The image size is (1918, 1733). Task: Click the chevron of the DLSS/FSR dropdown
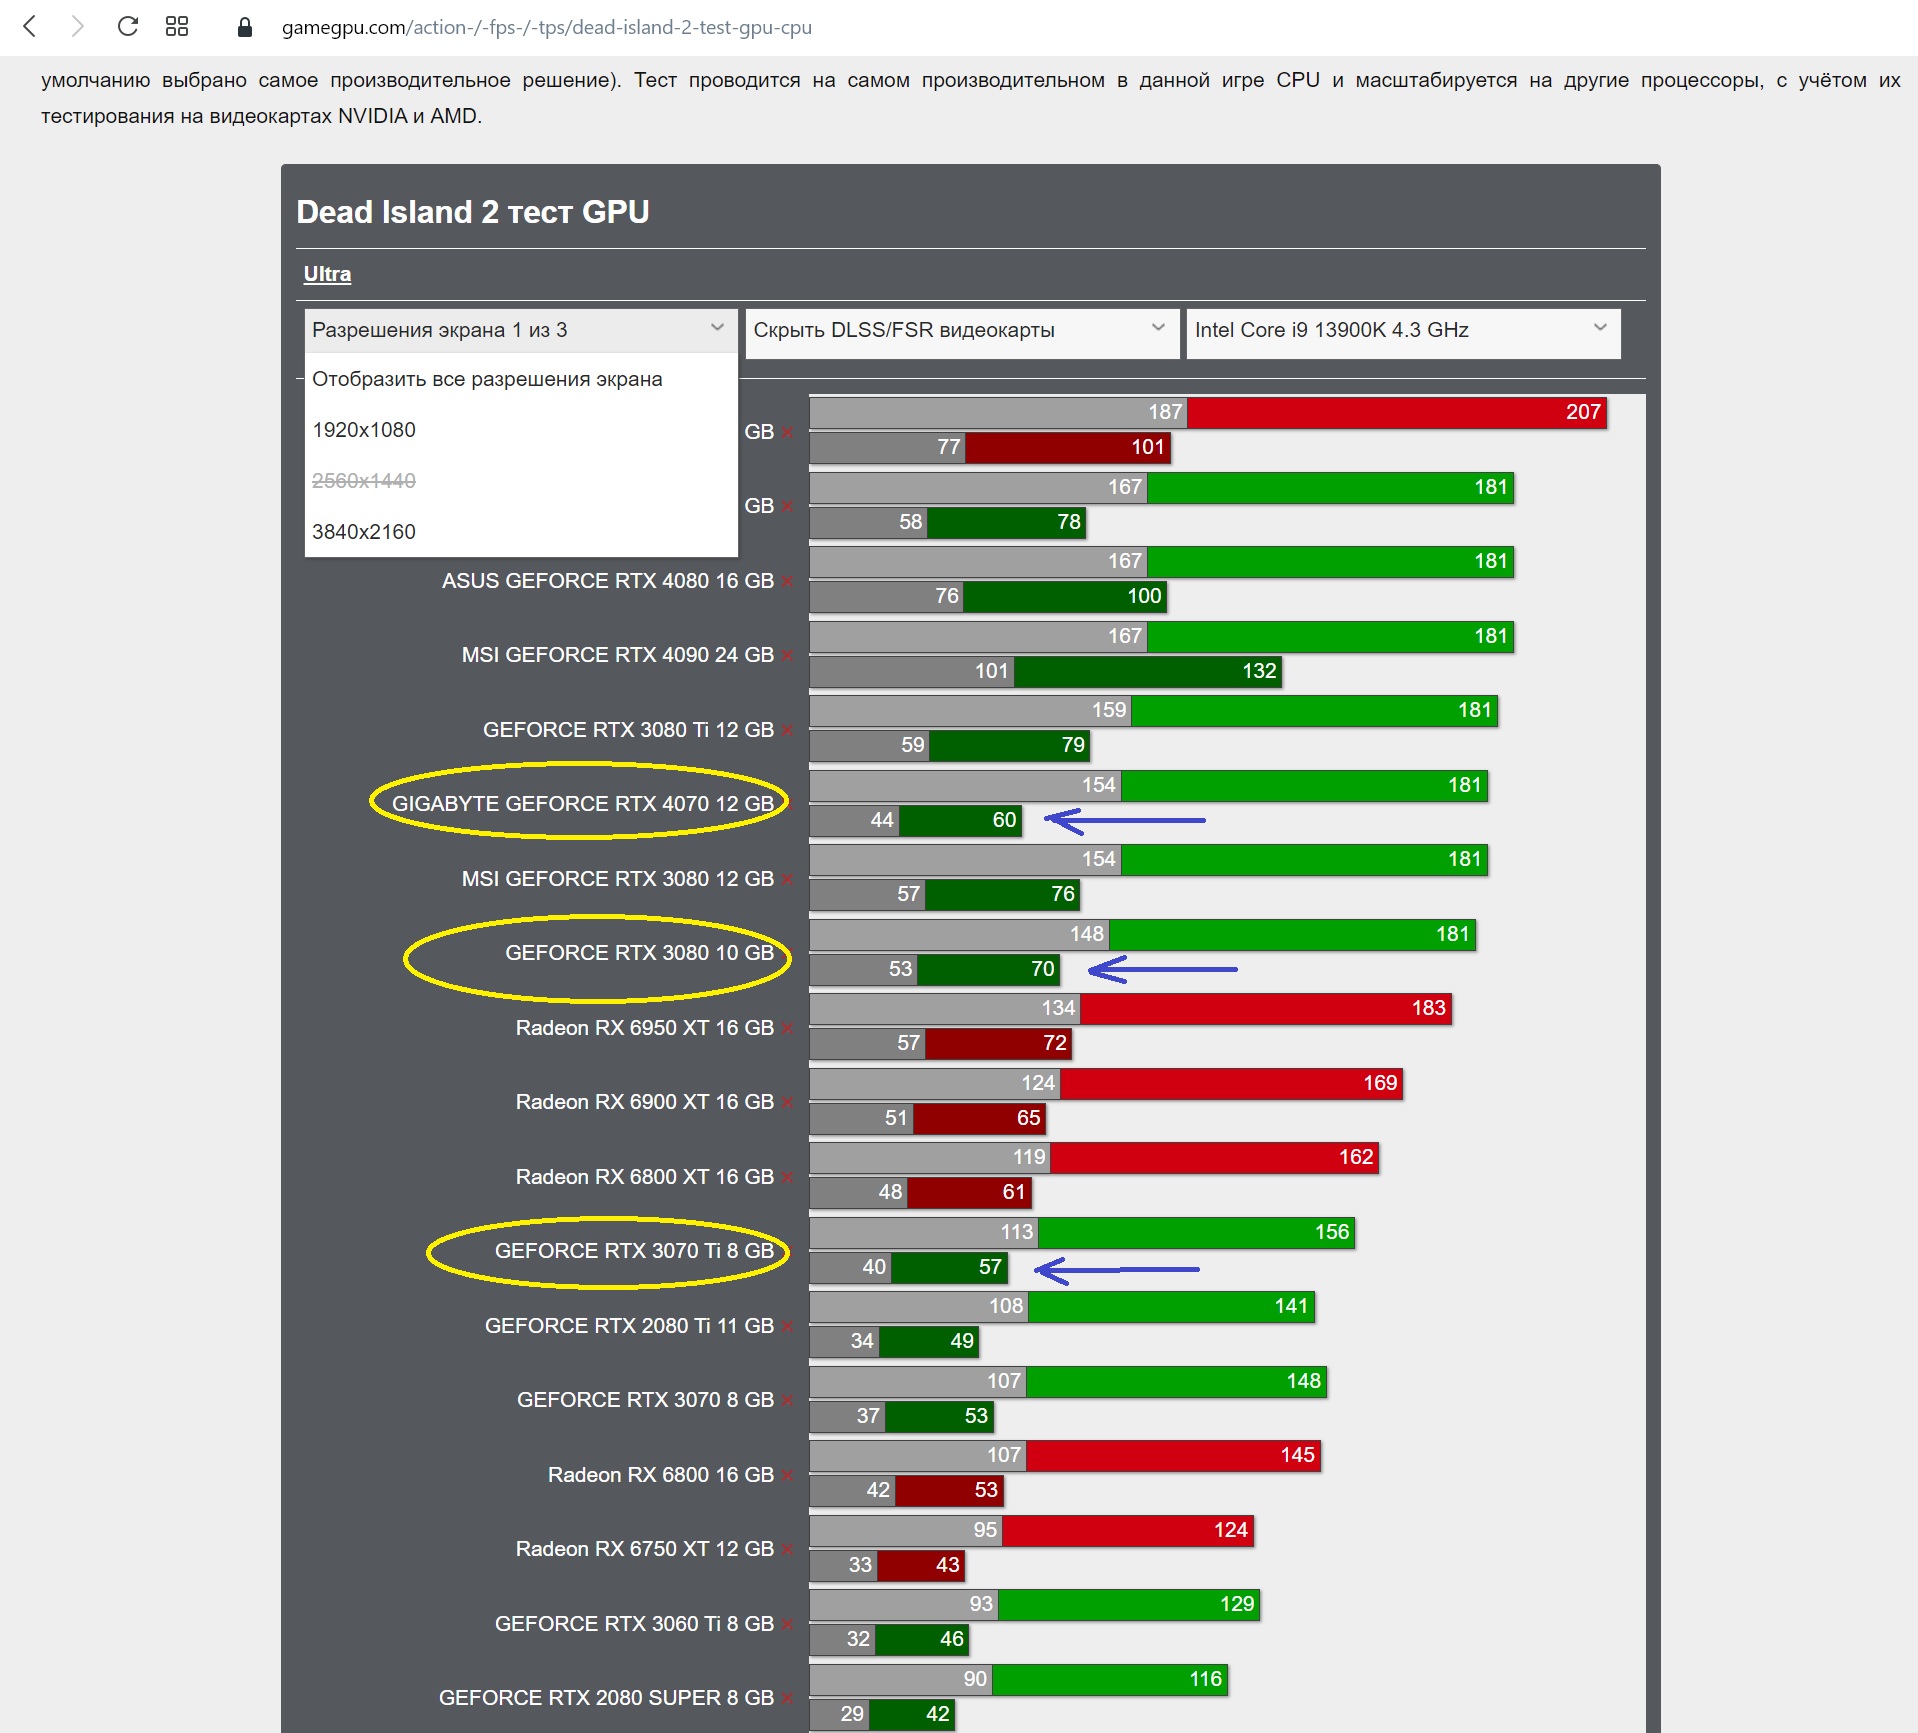coord(1158,328)
